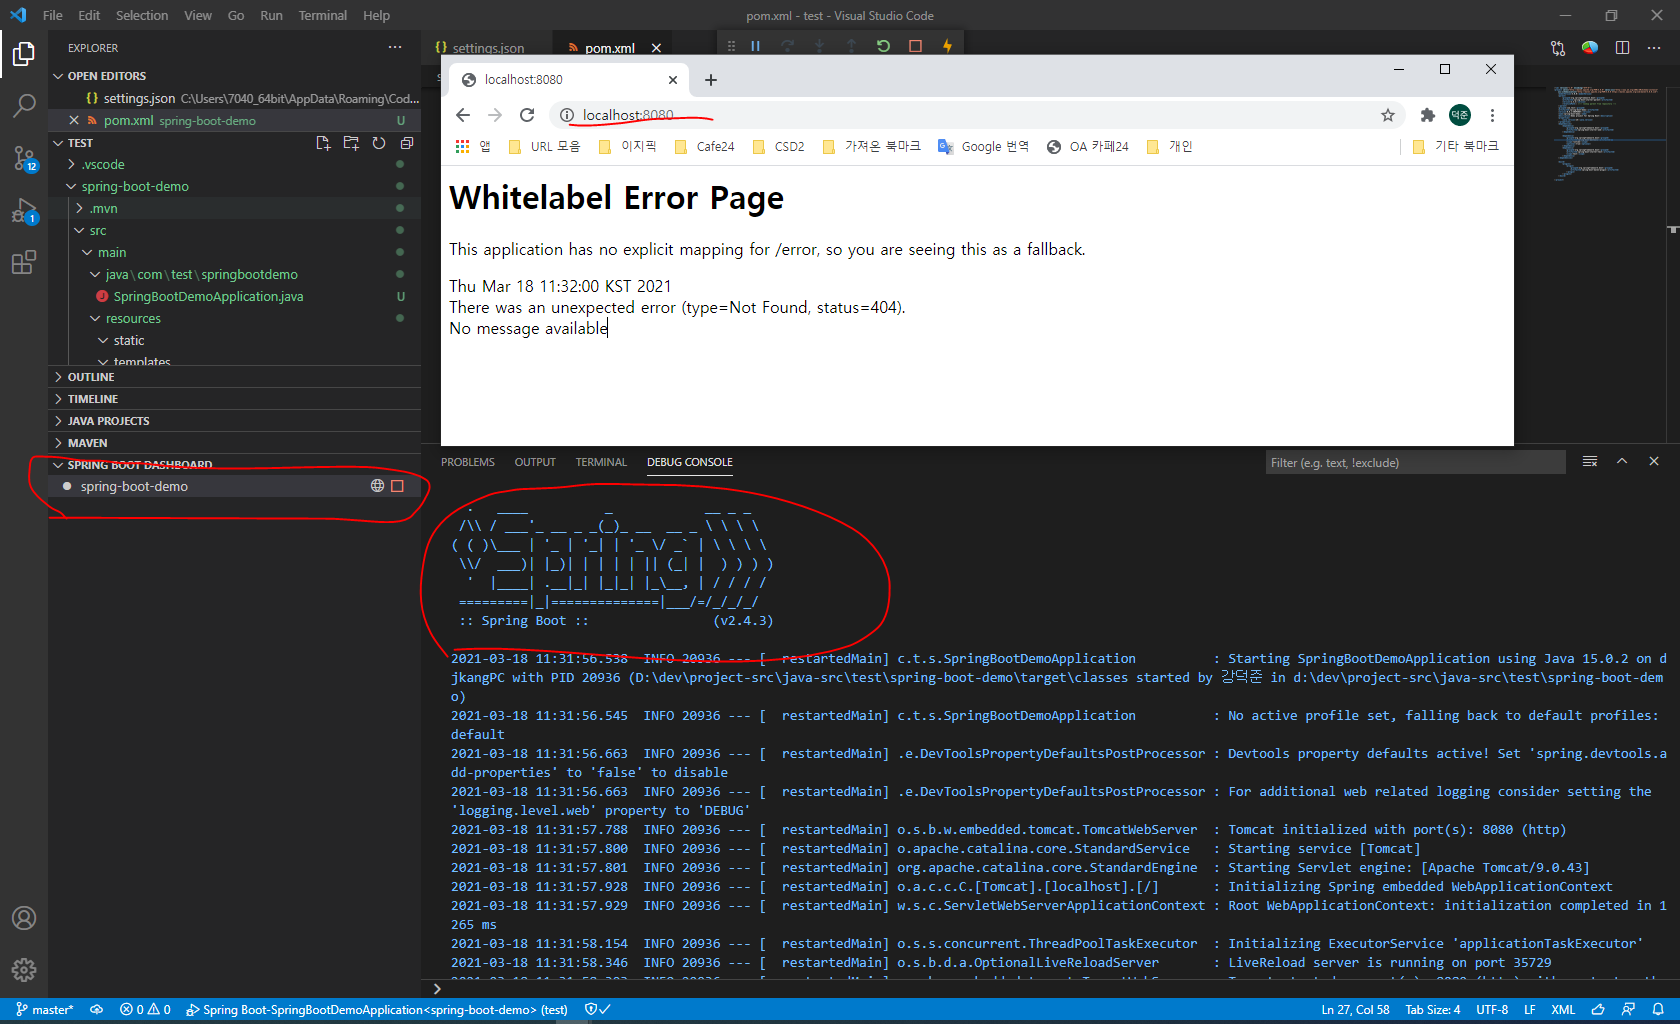This screenshot has height=1024, width=1680.
Task: Split the editor to the right
Action: [x=1622, y=47]
